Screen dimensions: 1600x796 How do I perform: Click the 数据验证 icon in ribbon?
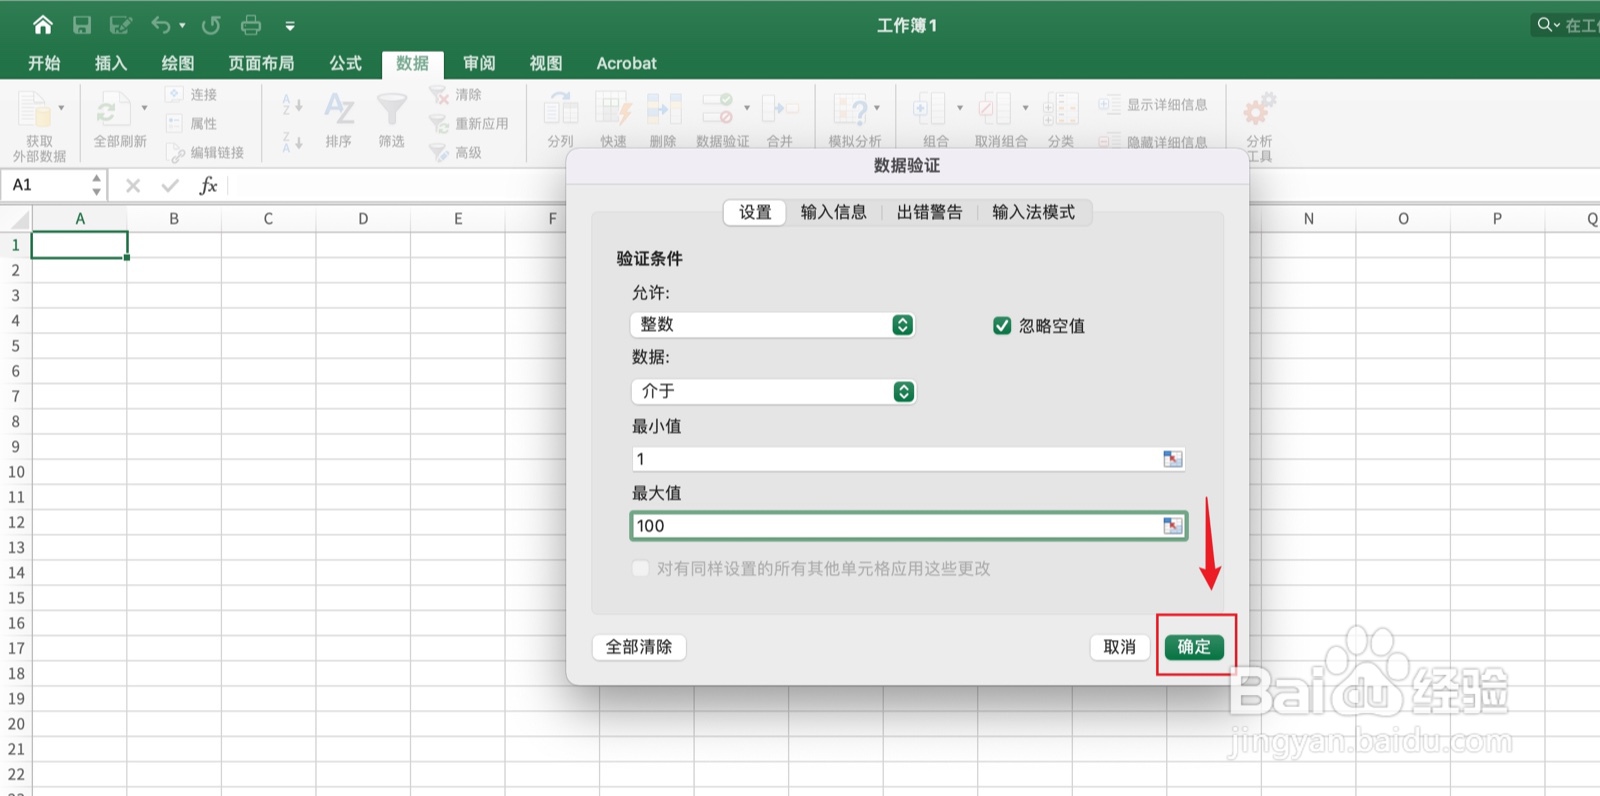(718, 109)
